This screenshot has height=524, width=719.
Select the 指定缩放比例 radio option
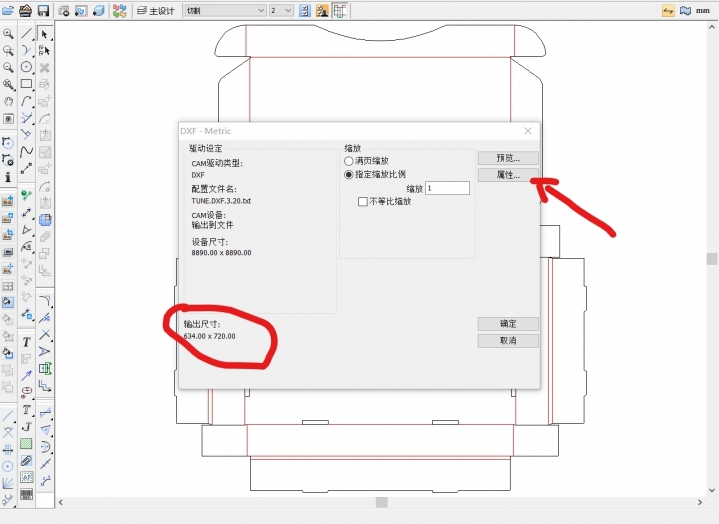[x=349, y=174]
